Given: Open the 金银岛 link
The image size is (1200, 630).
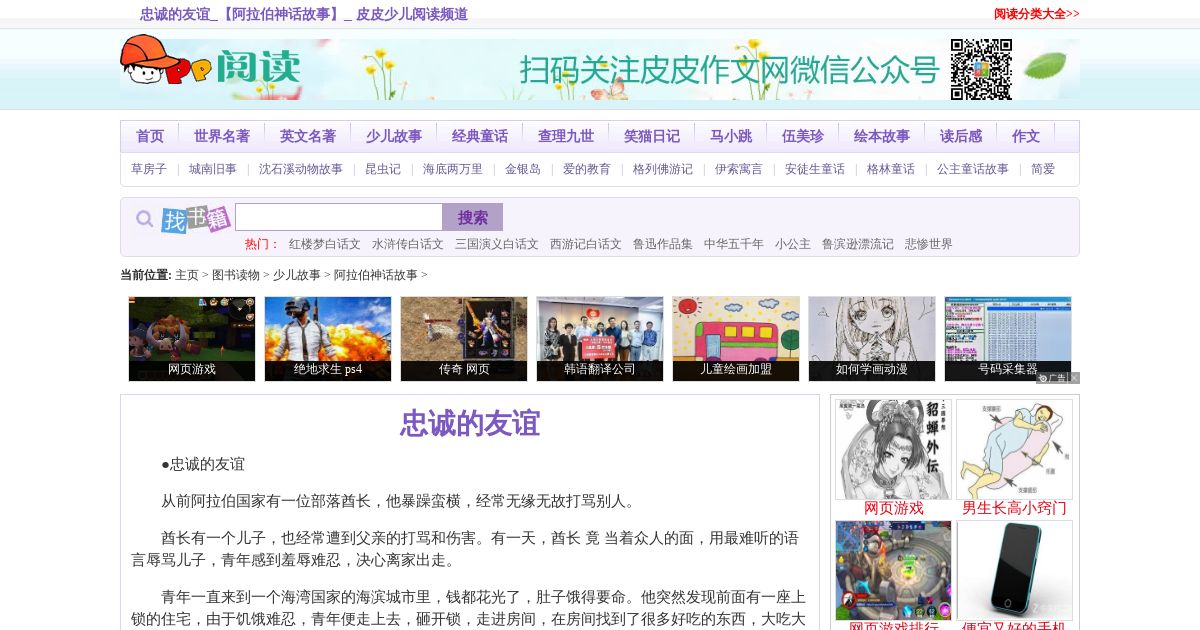Looking at the screenshot, I should [x=523, y=169].
